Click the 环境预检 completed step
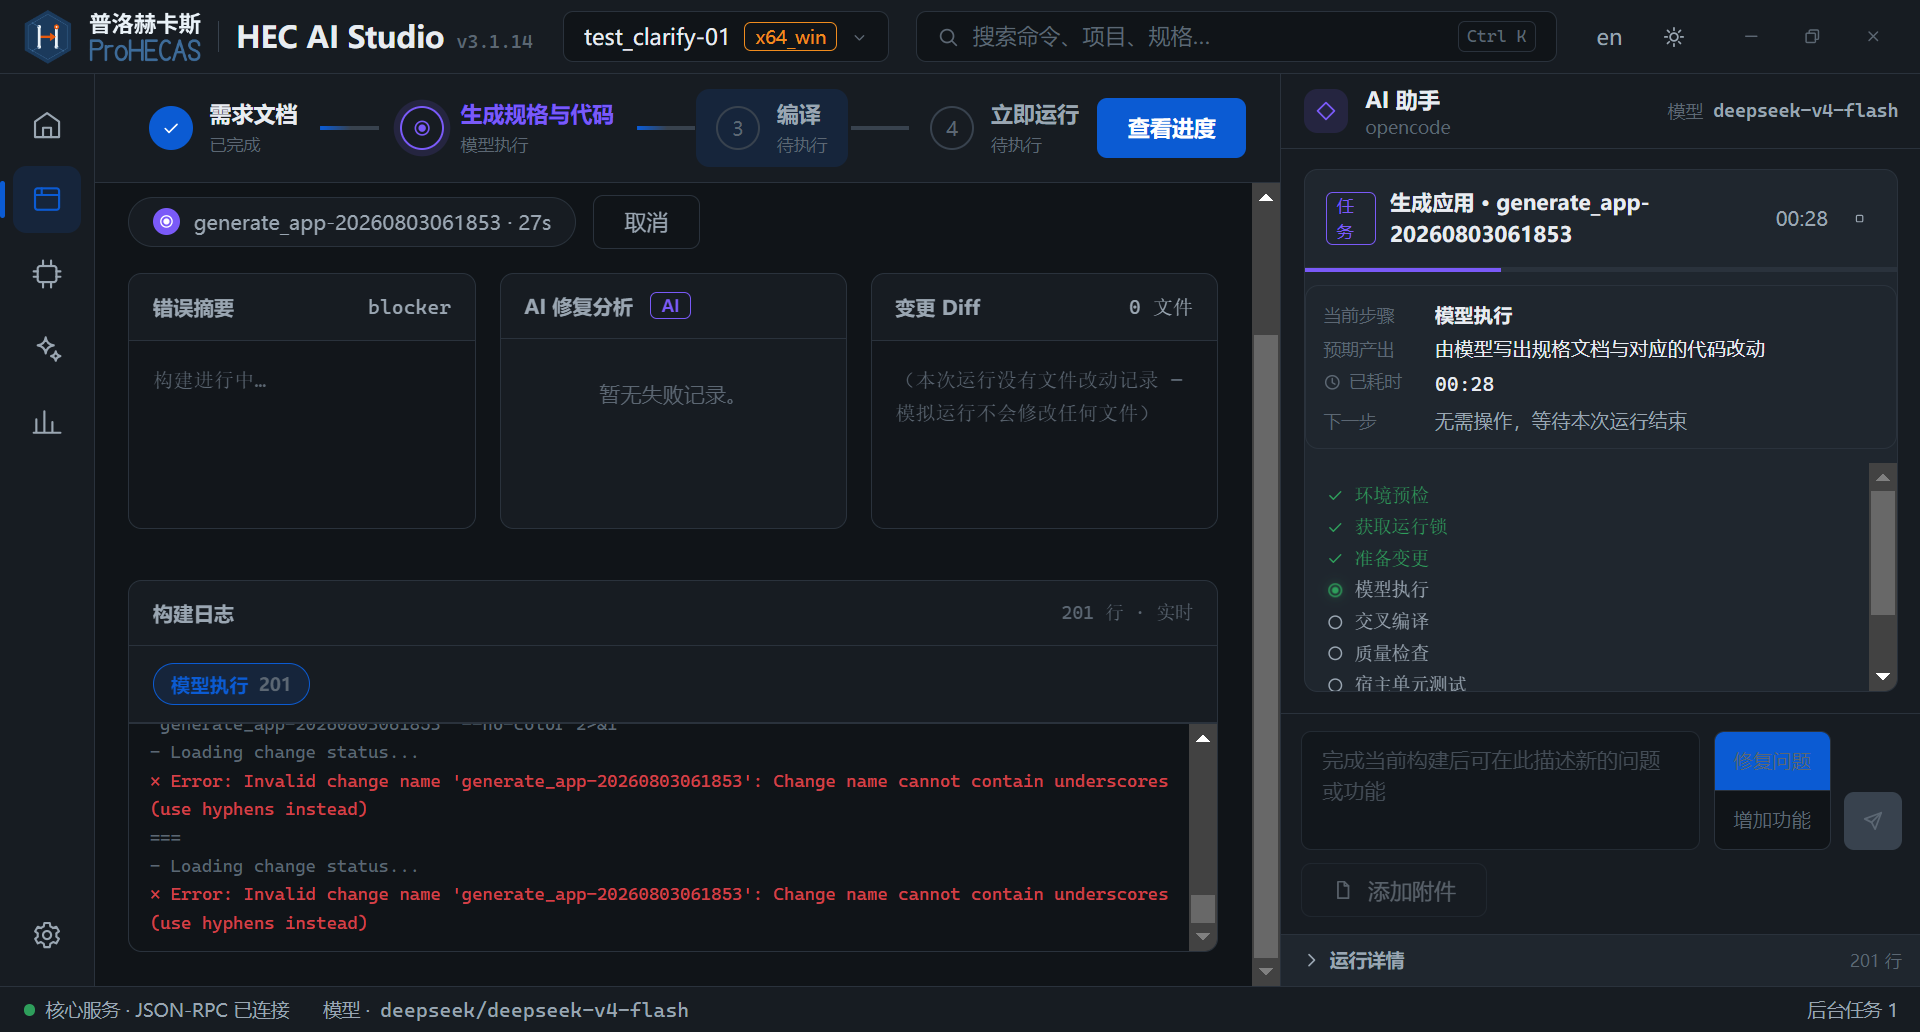The image size is (1920, 1032). (1378, 495)
